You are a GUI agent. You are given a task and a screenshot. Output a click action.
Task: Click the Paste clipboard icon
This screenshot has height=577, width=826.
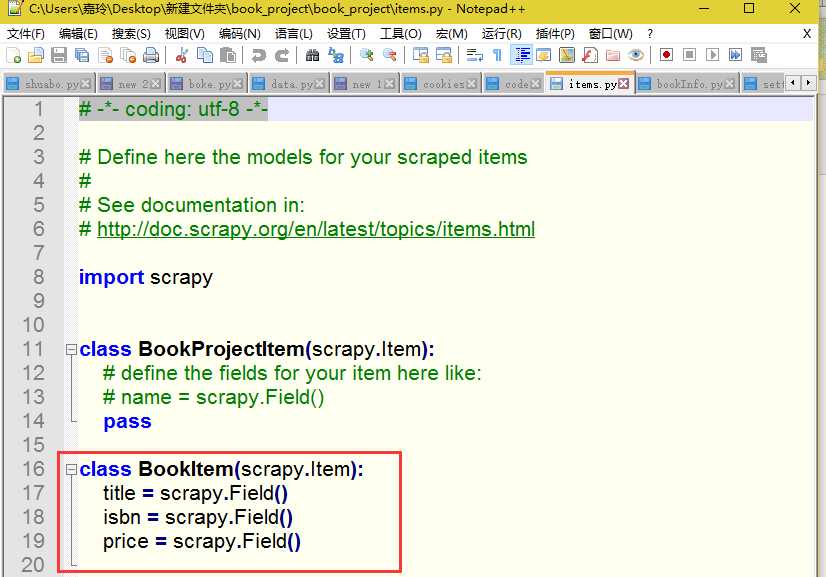click(x=228, y=55)
